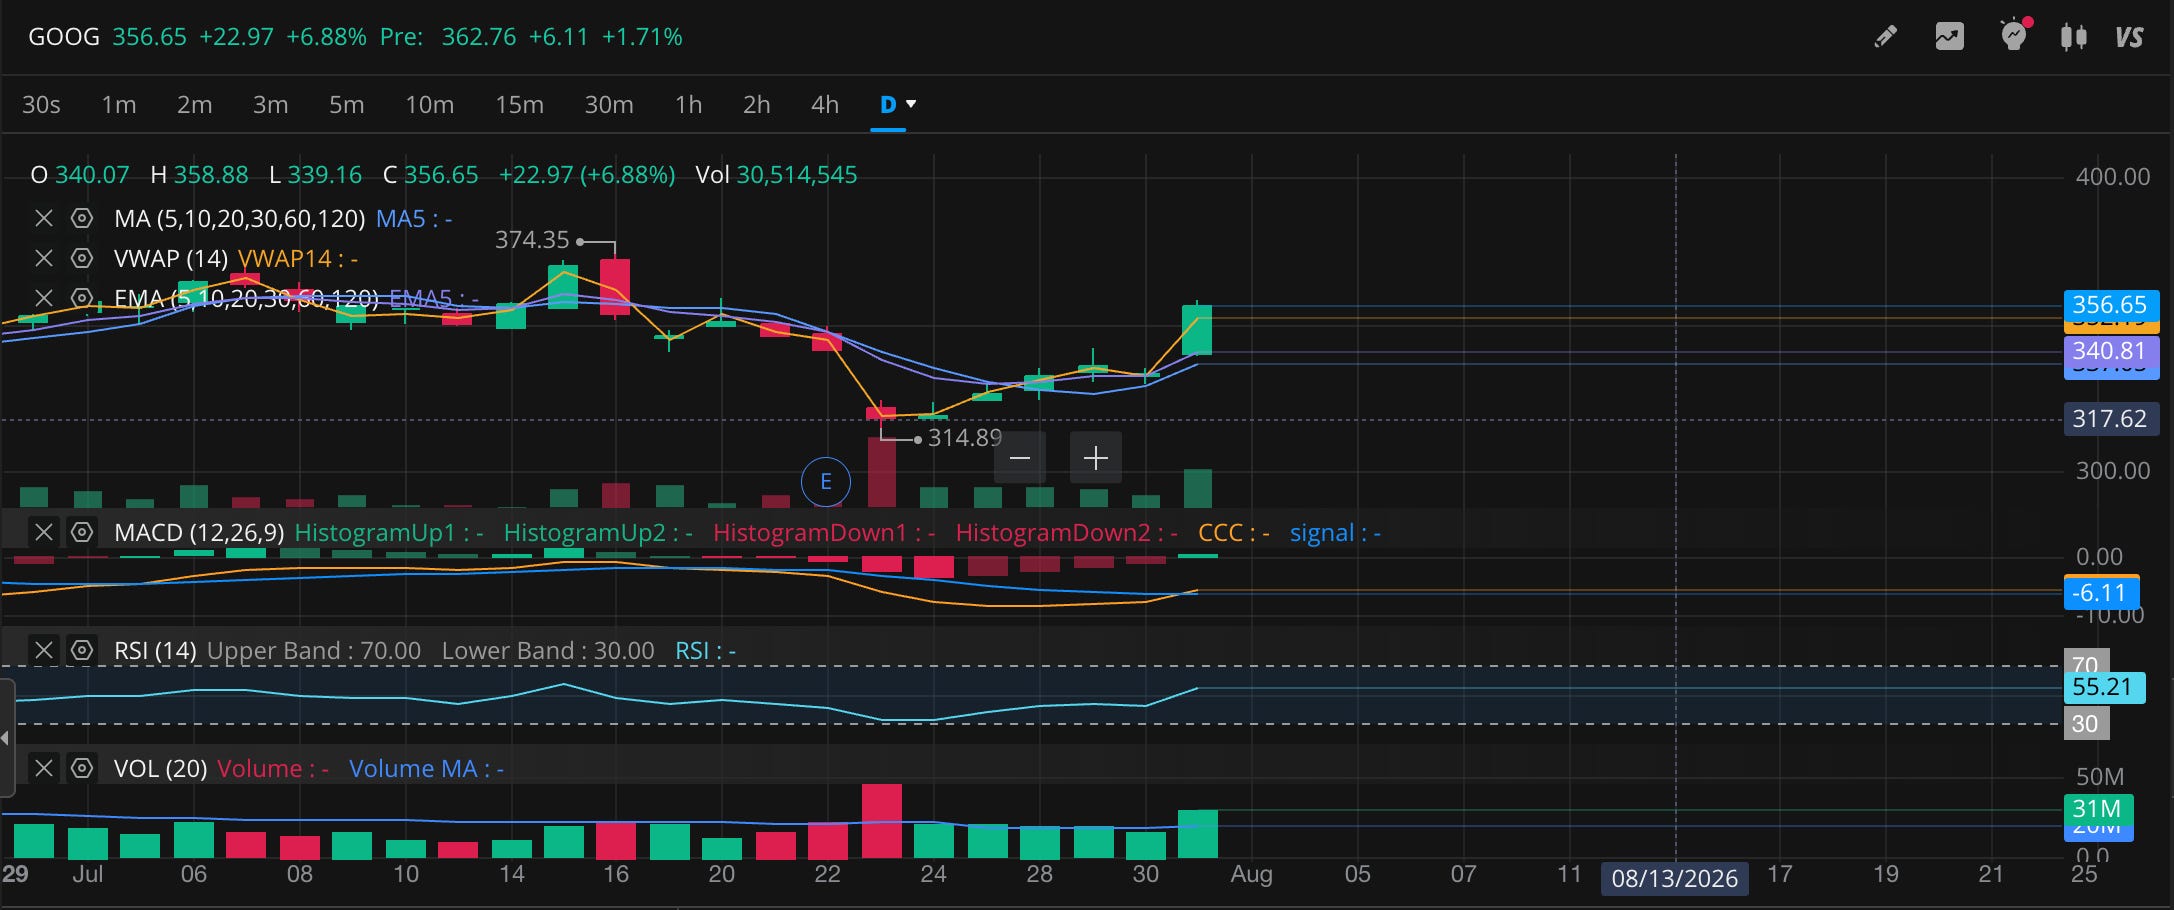
Task: Remove the EMA indicator overlay
Action: pos(44,298)
